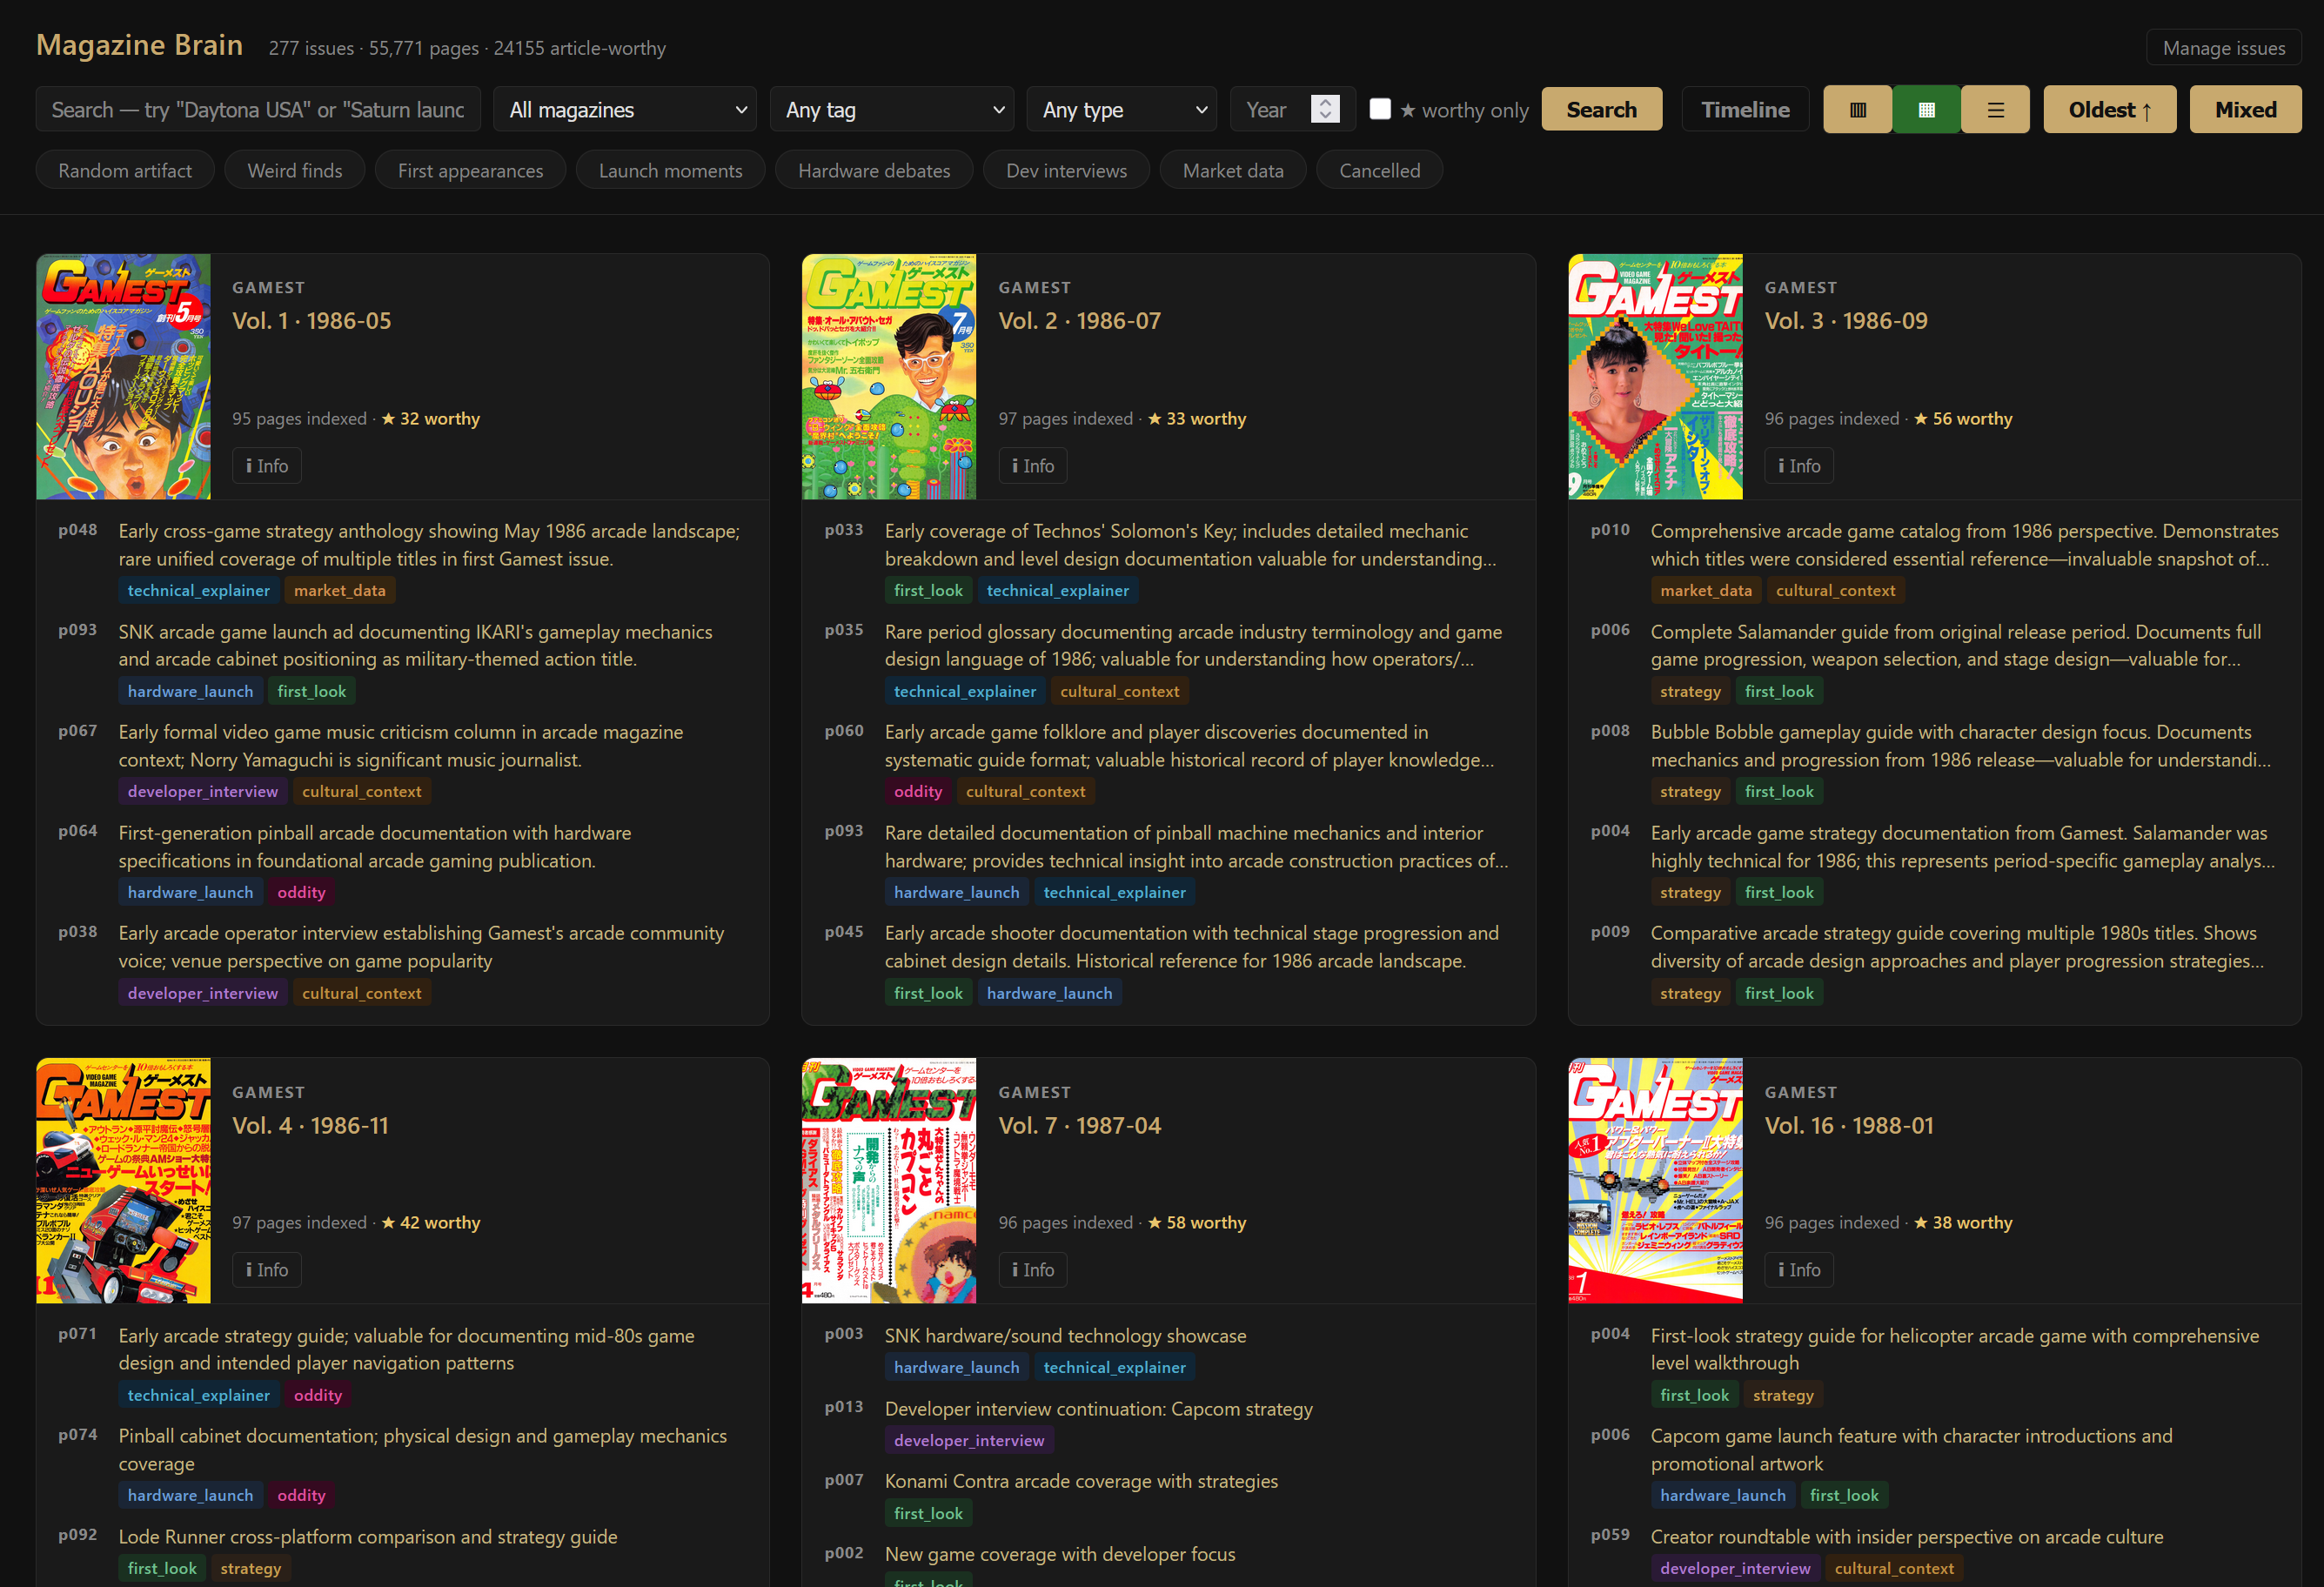Viewport: 2324px width, 1587px height.
Task: Enable the worthy only checkbox
Action: [x=1380, y=109]
